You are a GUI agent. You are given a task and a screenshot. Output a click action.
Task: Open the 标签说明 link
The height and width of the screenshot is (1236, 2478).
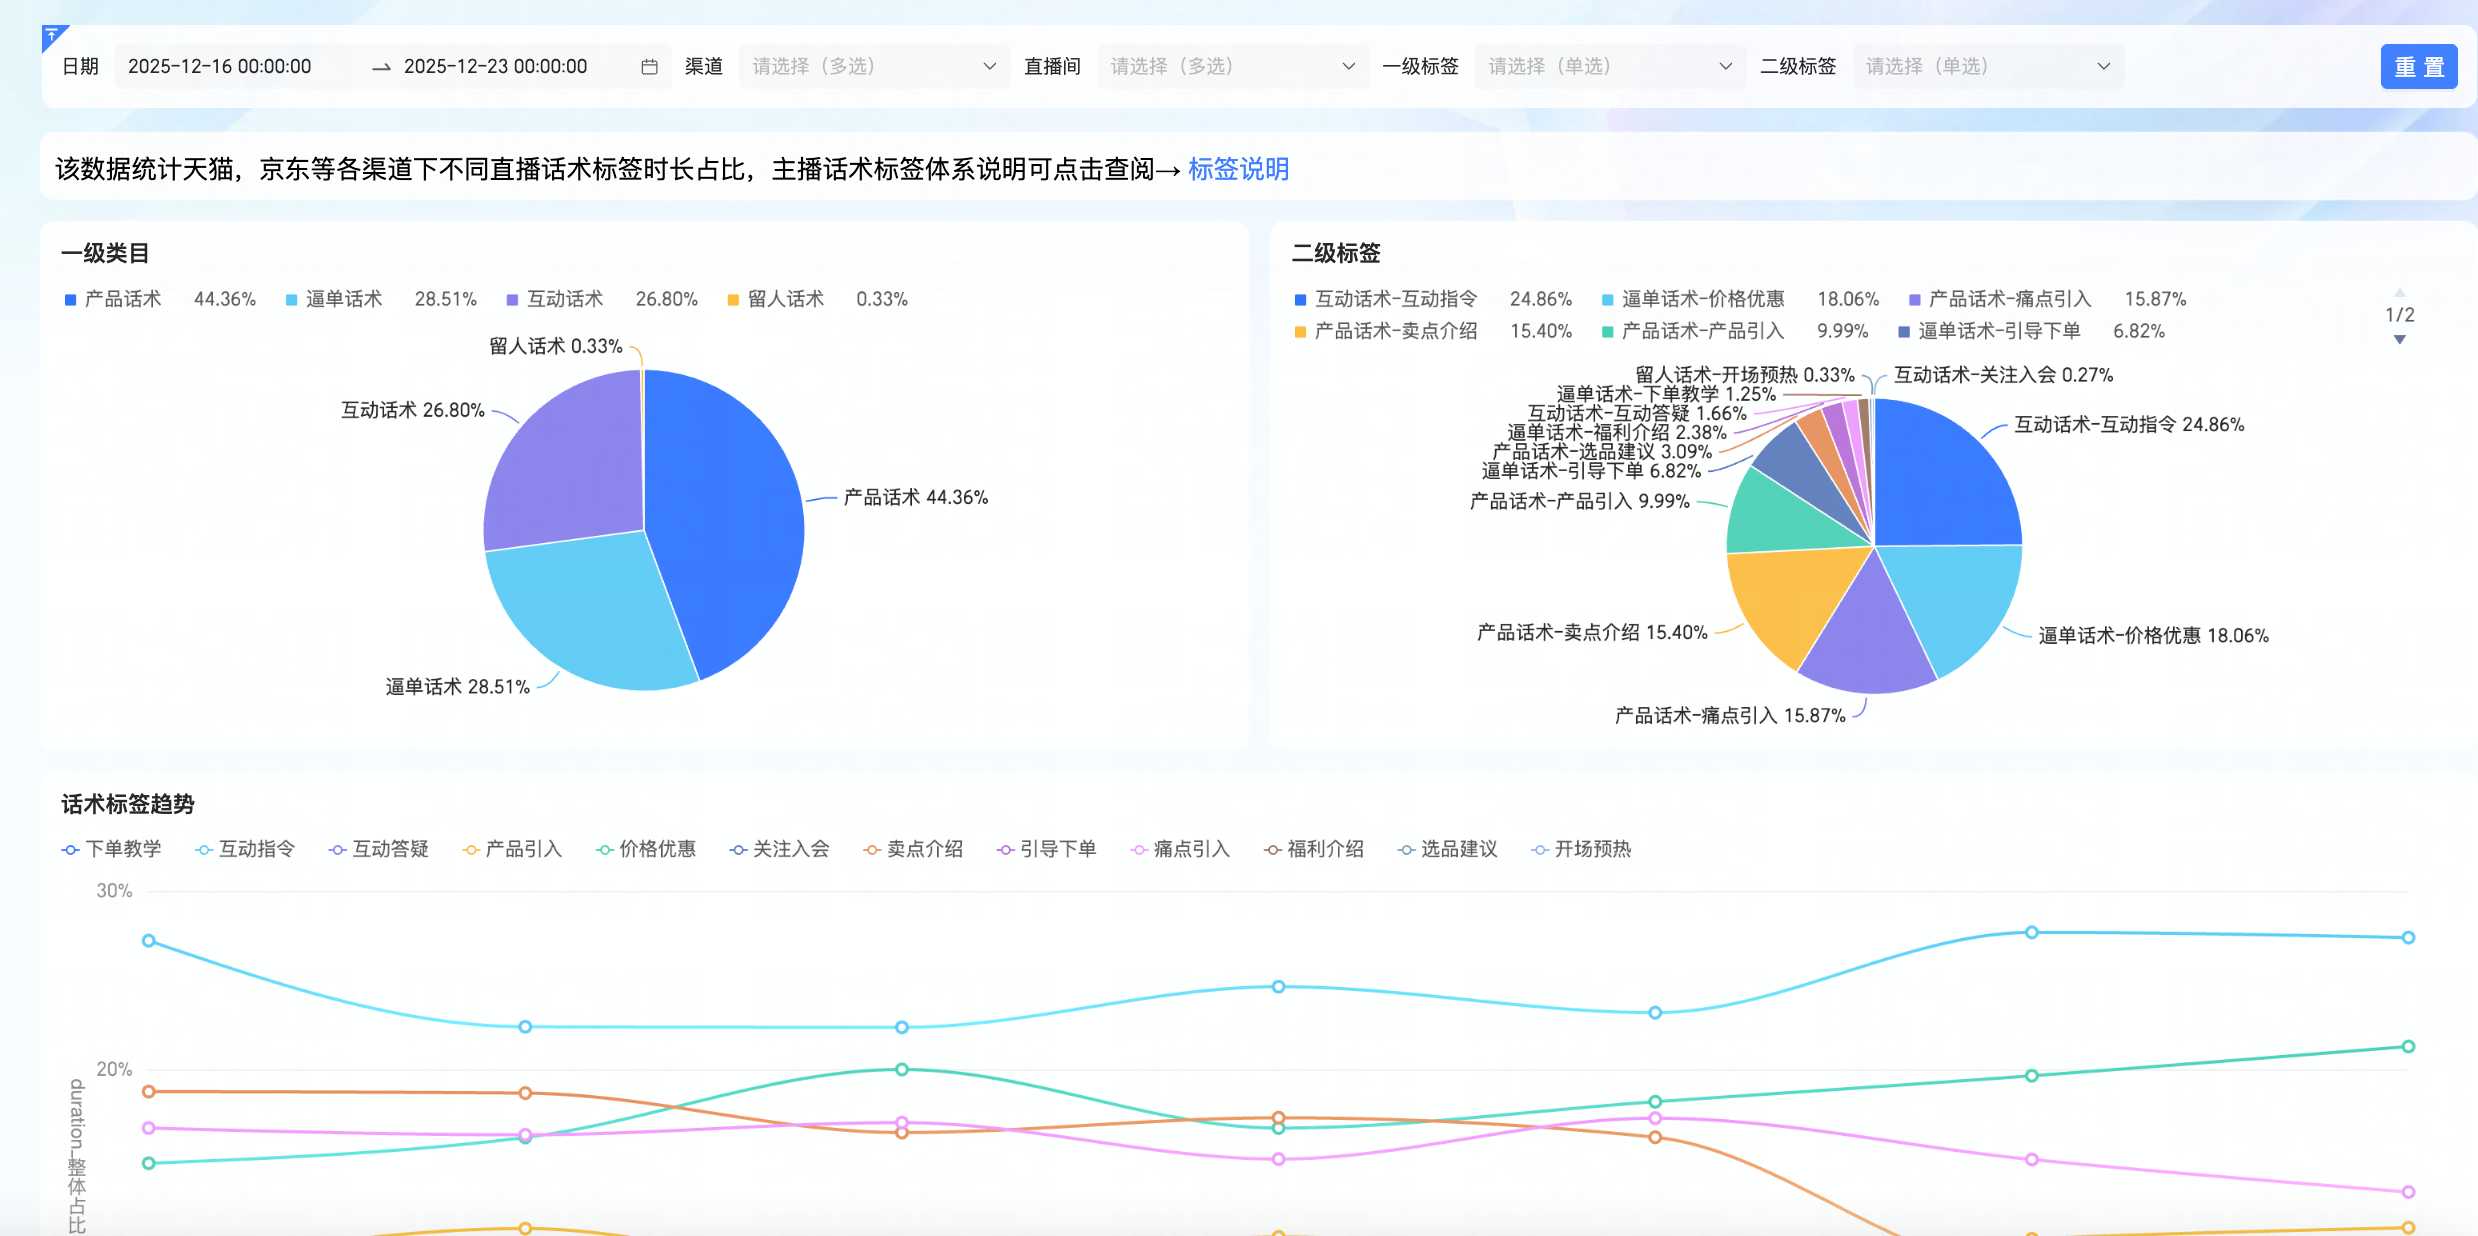click(x=1238, y=169)
